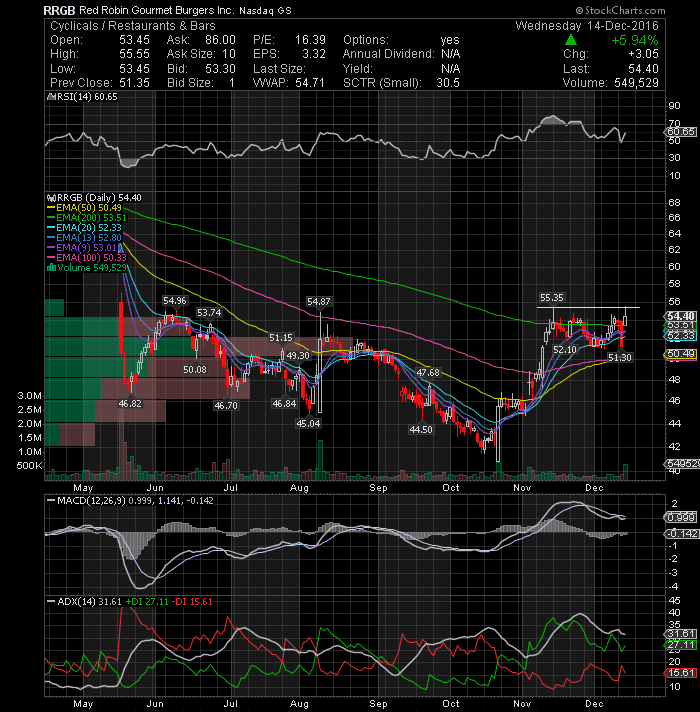Click the yellow EMA(50) legend color dash
Image resolution: width=700 pixels, height=712 pixels.
click(x=51, y=208)
